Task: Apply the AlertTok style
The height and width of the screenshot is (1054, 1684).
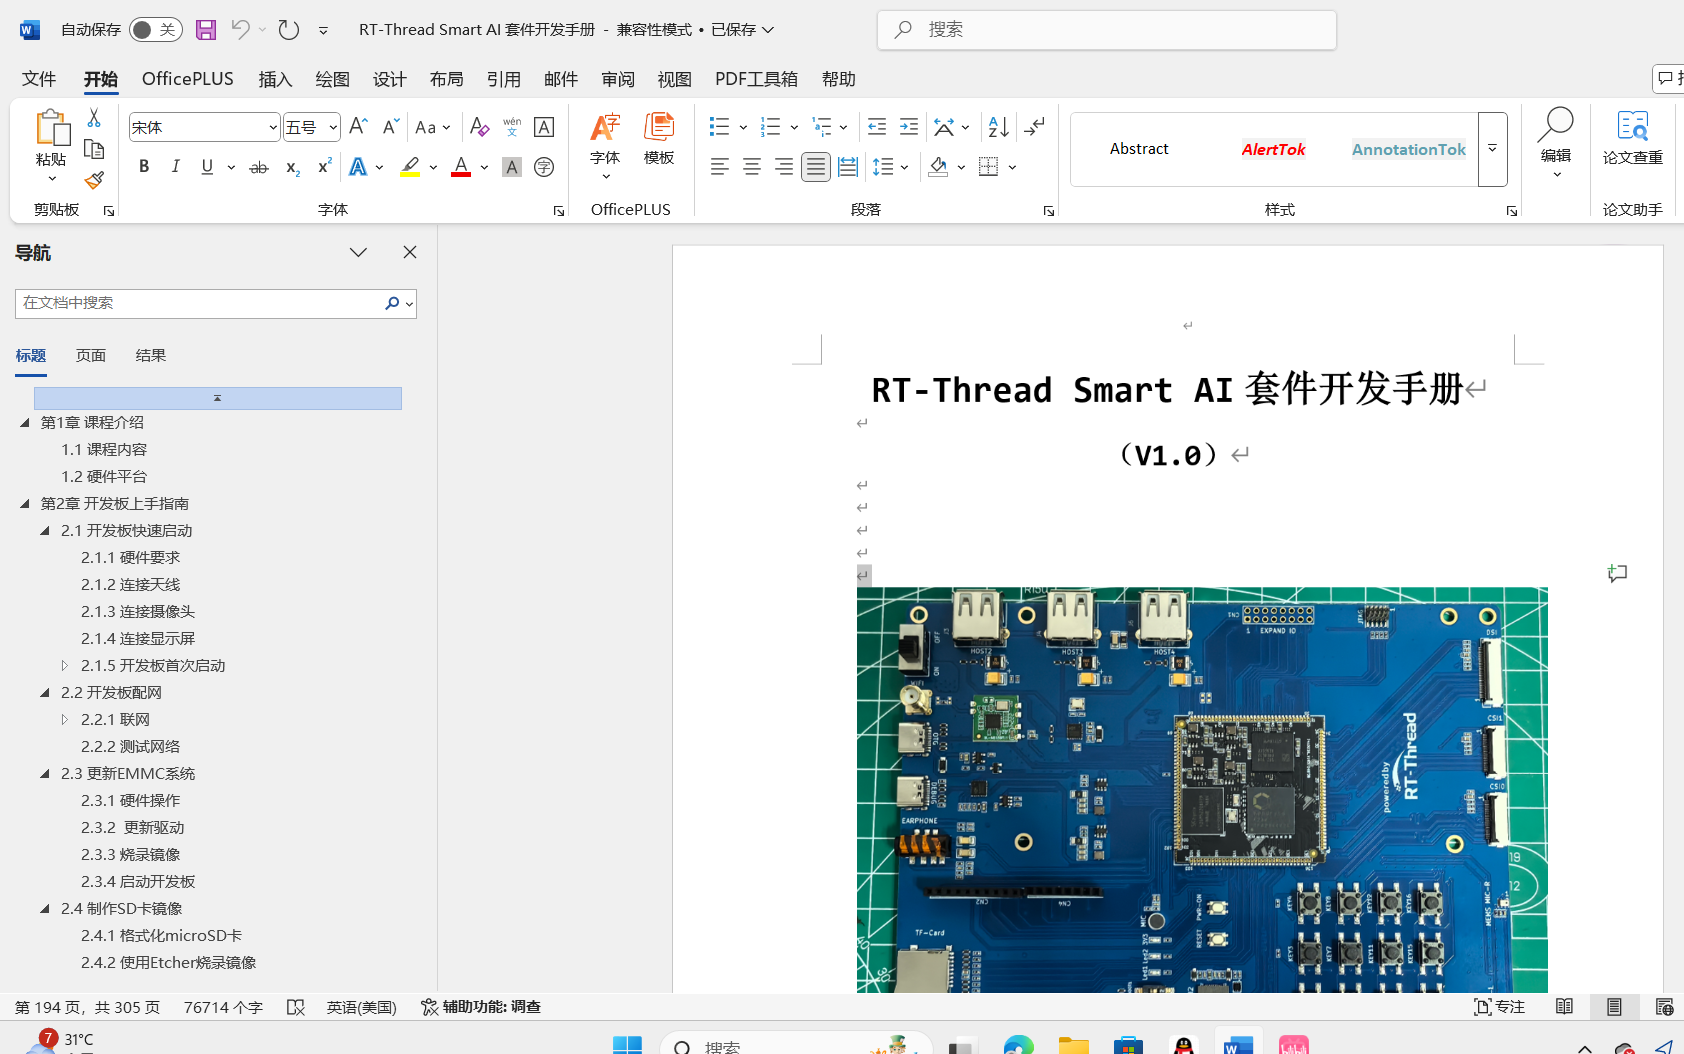Action: coord(1273,149)
